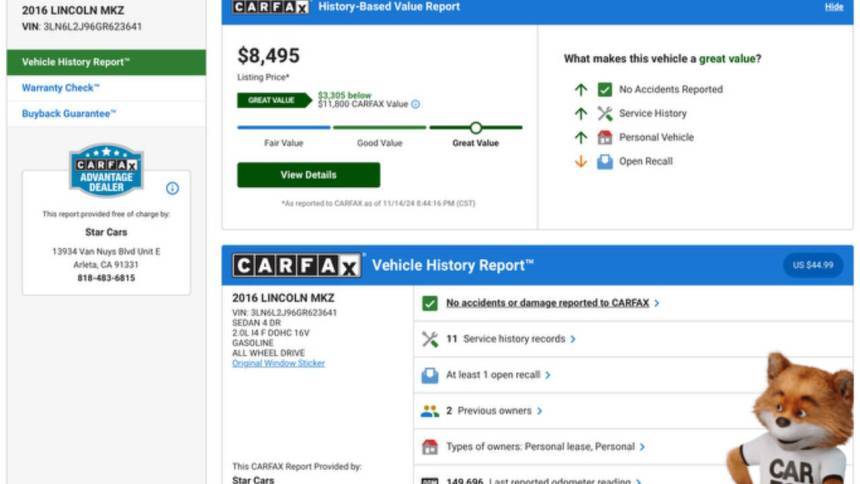Expand Types of owners chevron
860x484 pixels.
pyautogui.click(x=642, y=447)
